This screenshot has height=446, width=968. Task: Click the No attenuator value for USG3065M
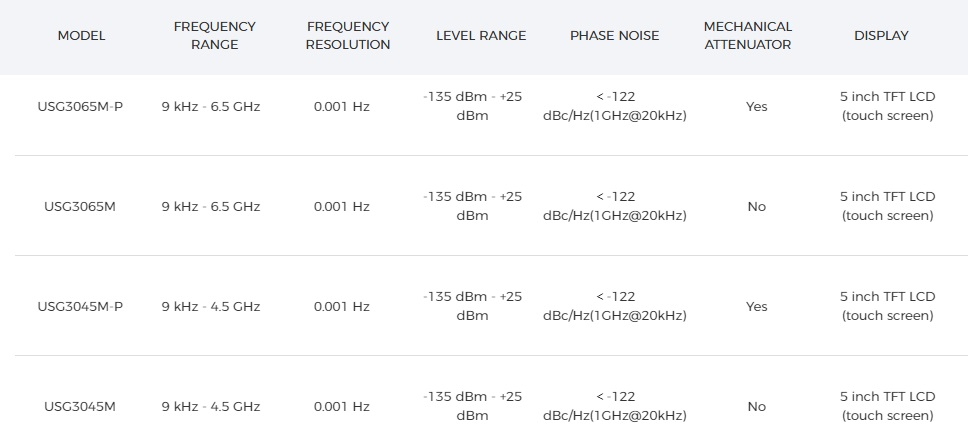coord(756,206)
